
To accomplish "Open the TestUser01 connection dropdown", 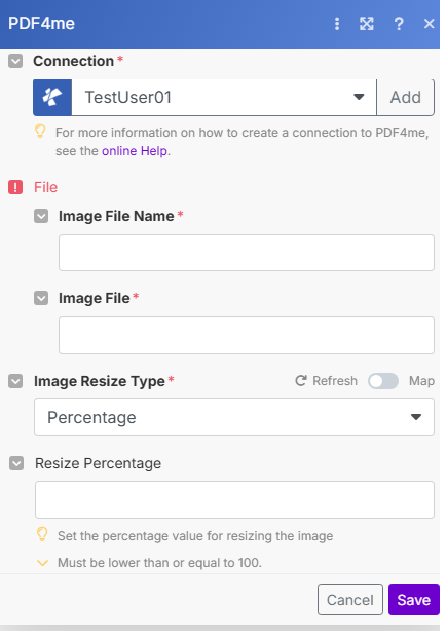I will coord(224,98).
